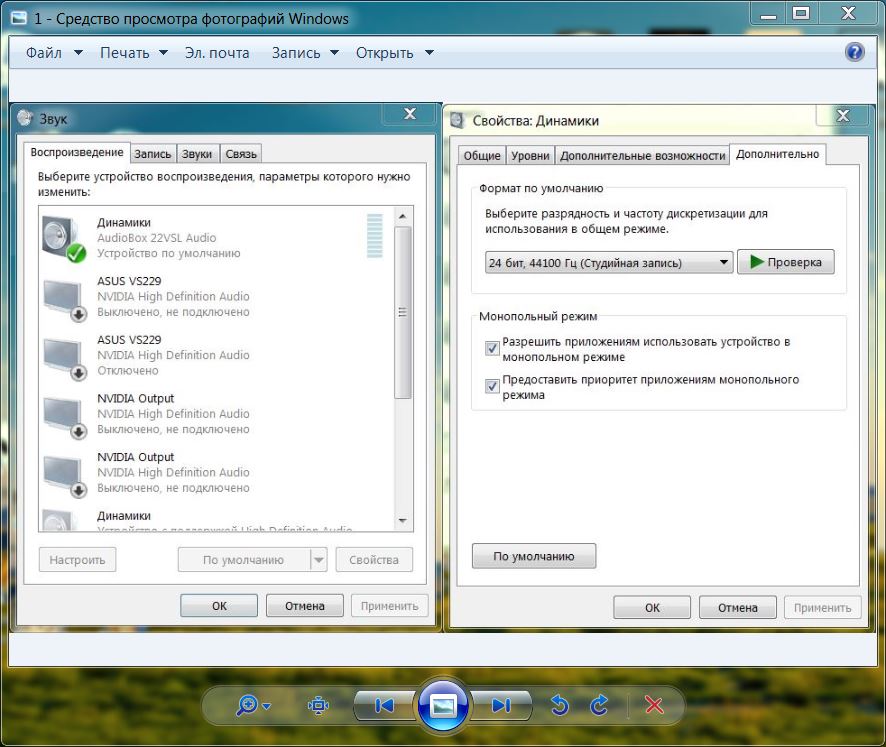Viewport: 886px width, 747px height.
Task: Open the Photo Viewer help icon
Action: [854, 52]
